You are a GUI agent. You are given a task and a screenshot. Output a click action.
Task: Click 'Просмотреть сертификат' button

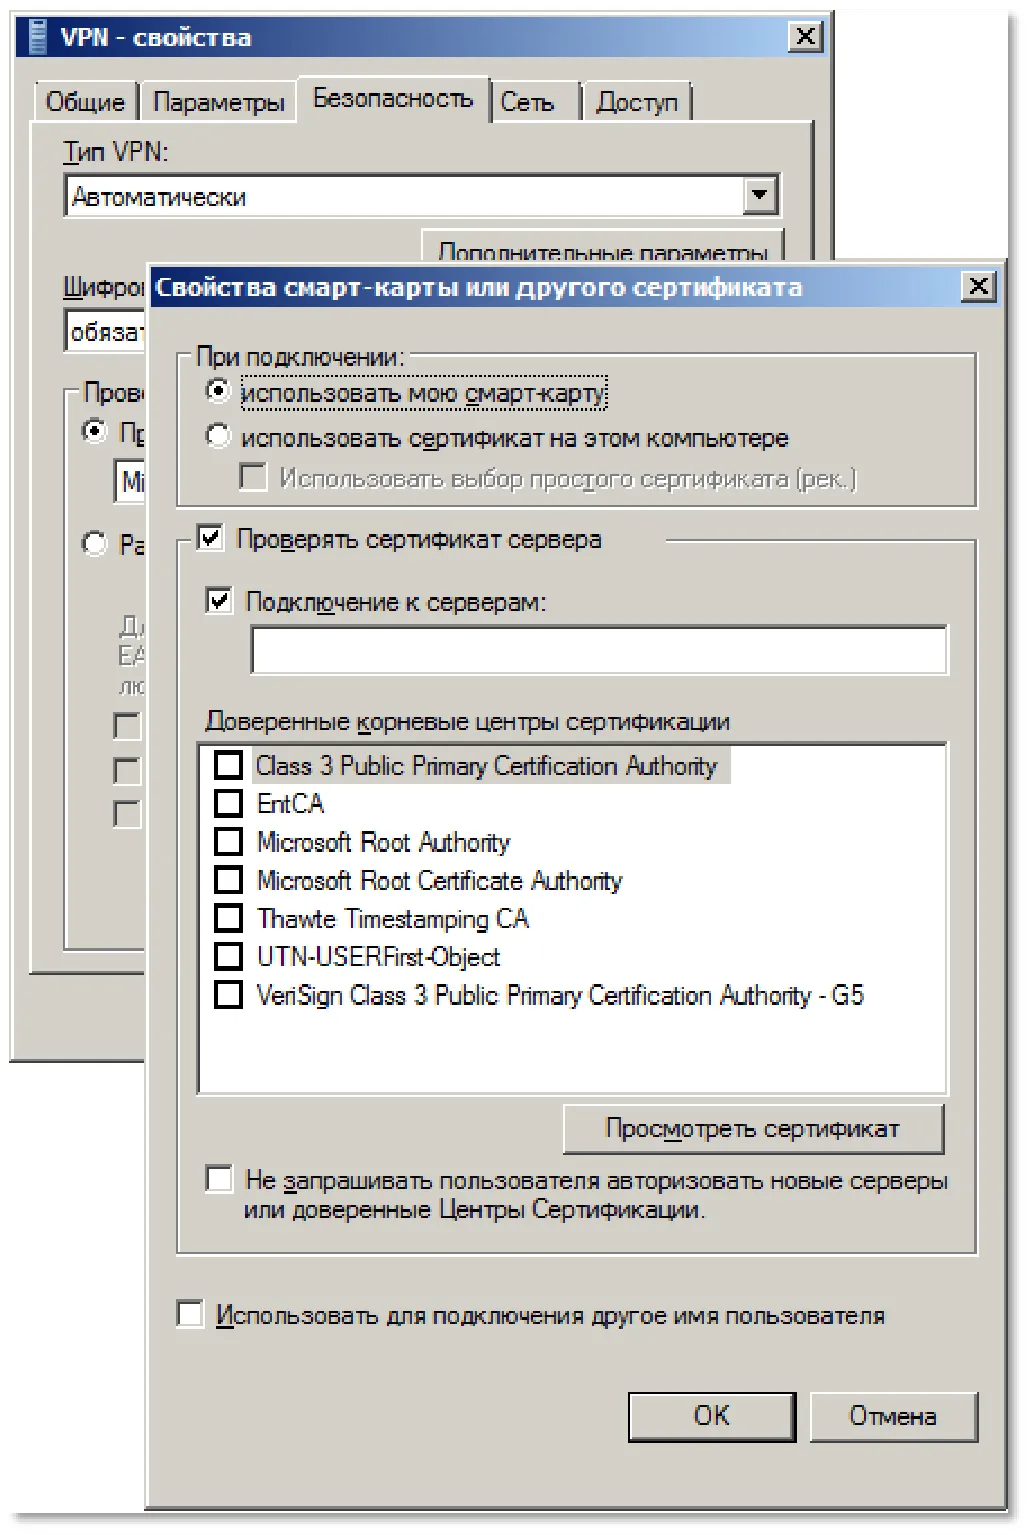(x=754, y=1129)
